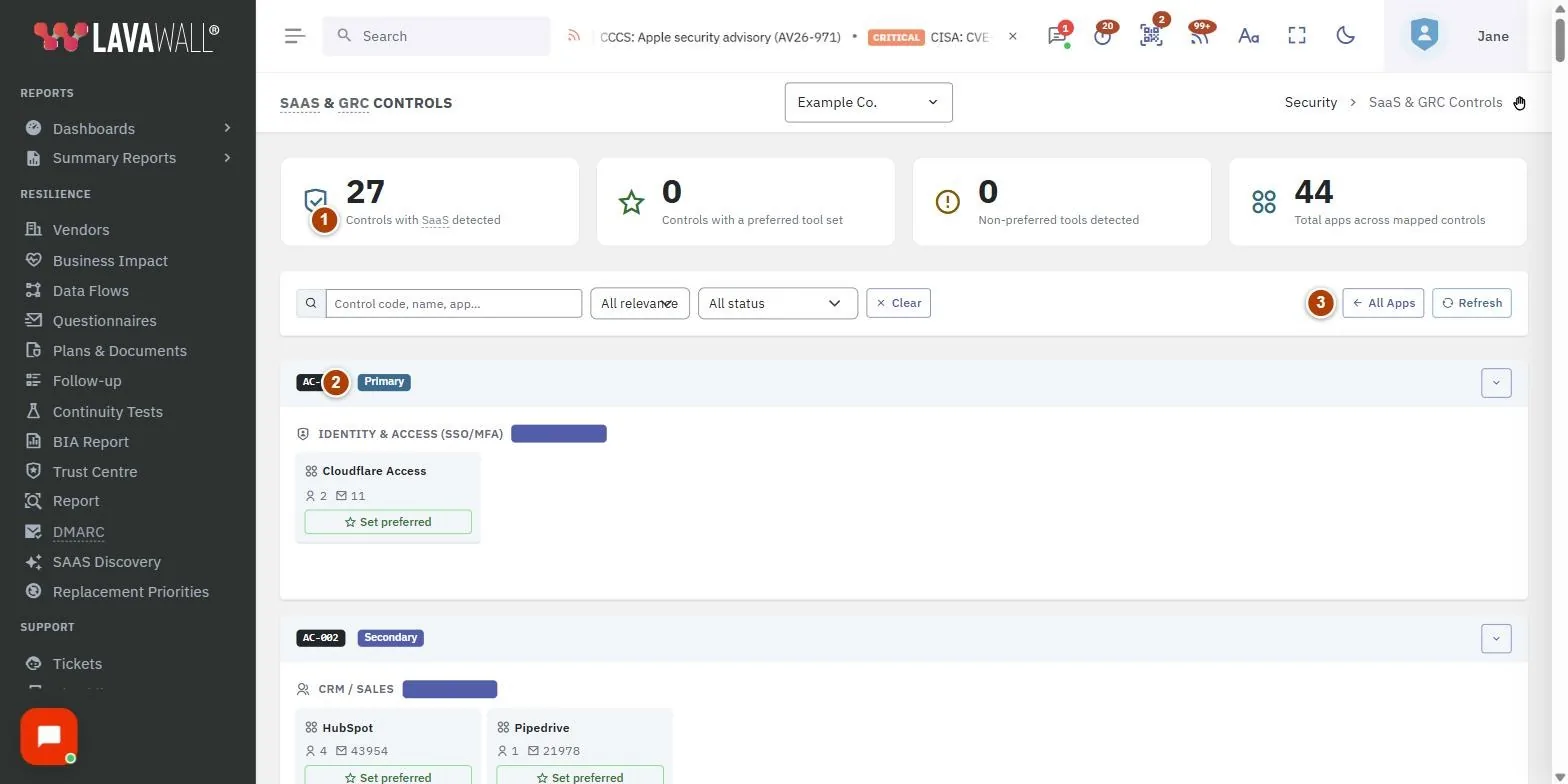Open the QR scan icon with badge 2

tap(1151, 36)
